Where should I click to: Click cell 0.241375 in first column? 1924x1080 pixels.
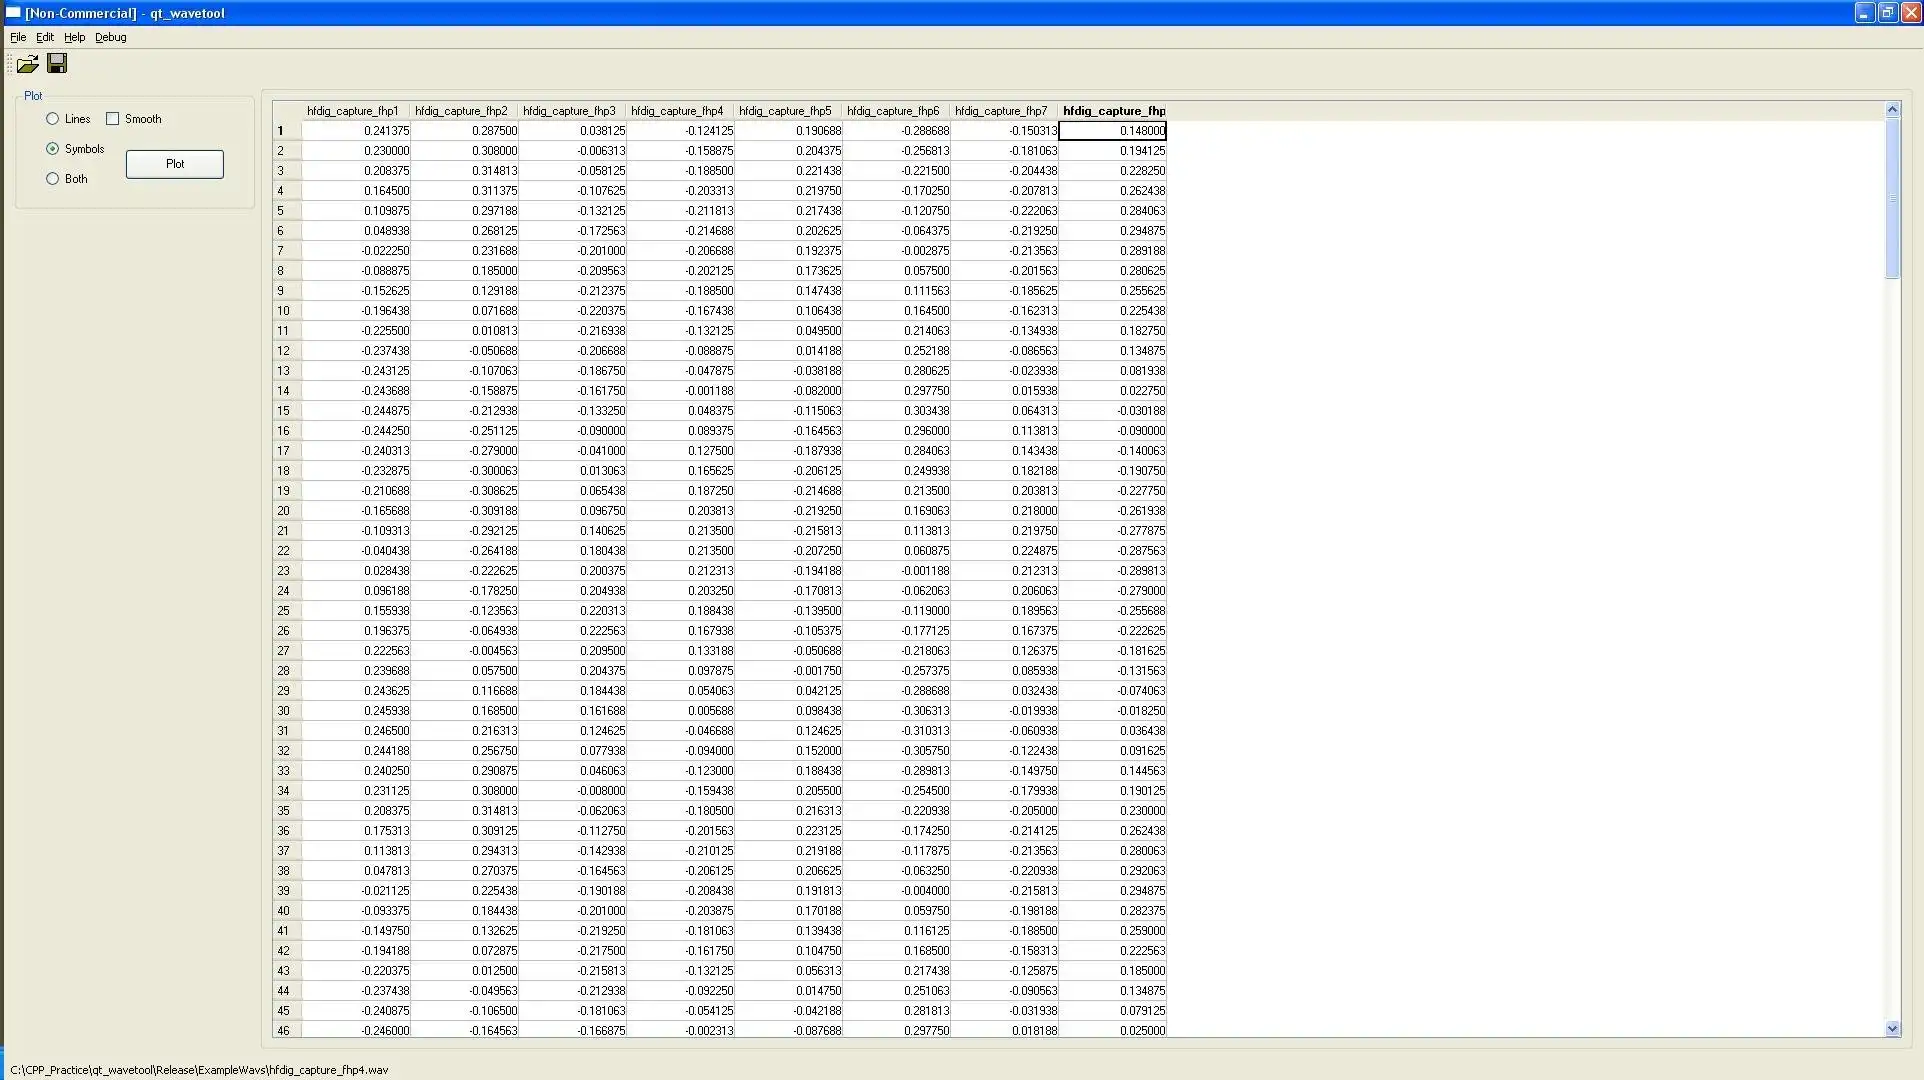click(x=357, y=131)
